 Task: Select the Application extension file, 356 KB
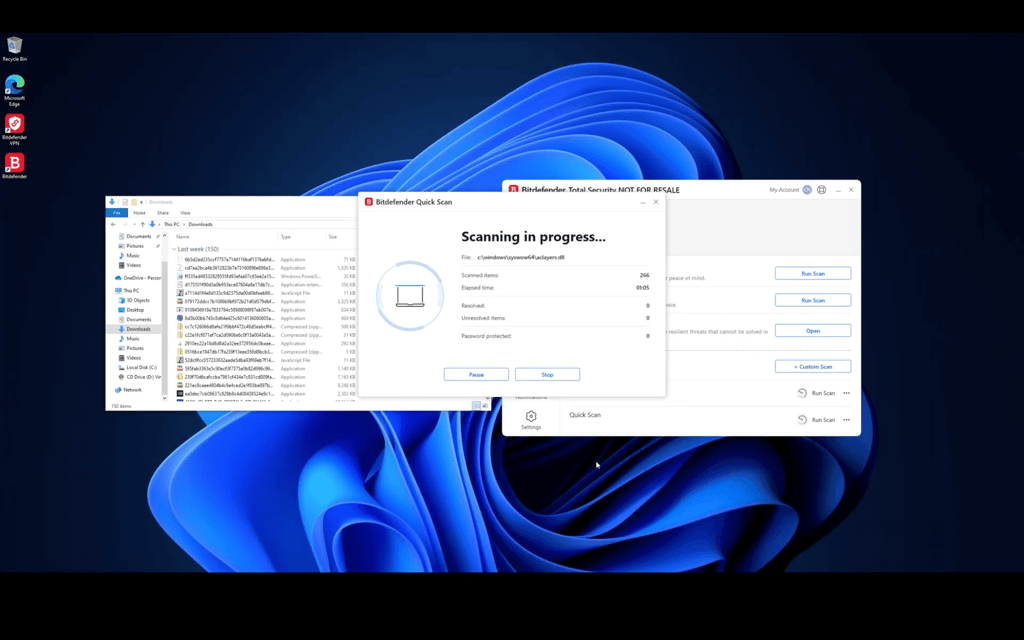pyautogui.click(x=266, y=285)
